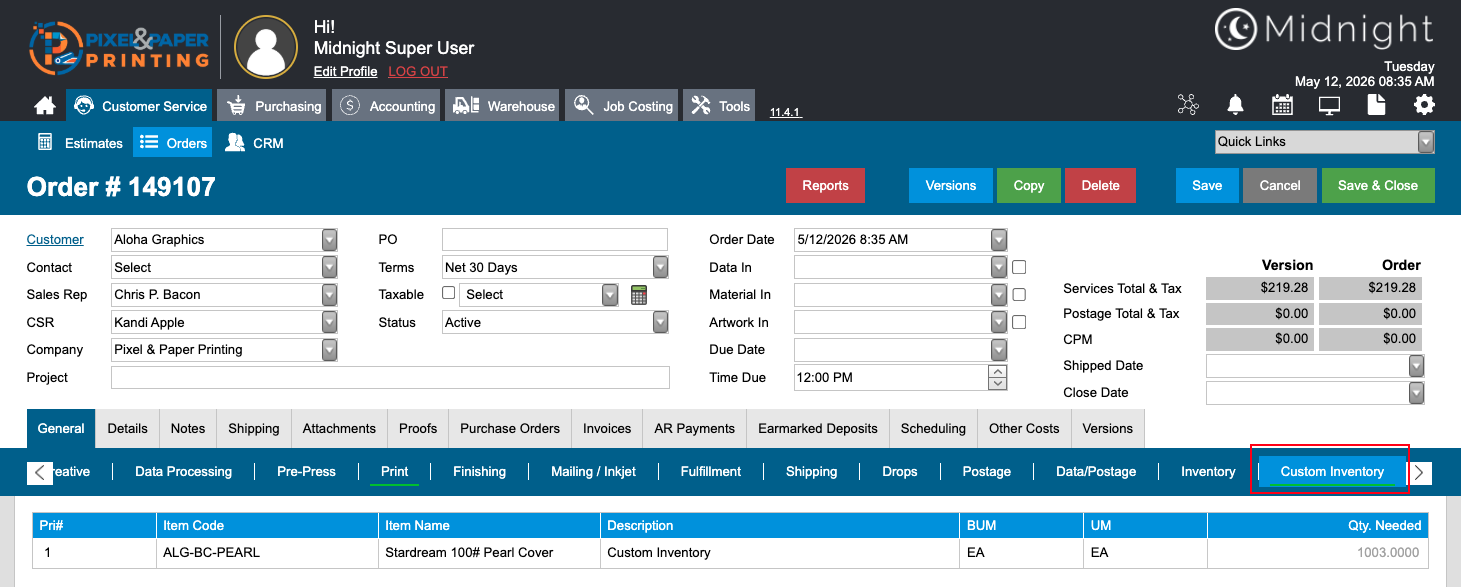Go to the Home icon

tap(44, 106)
